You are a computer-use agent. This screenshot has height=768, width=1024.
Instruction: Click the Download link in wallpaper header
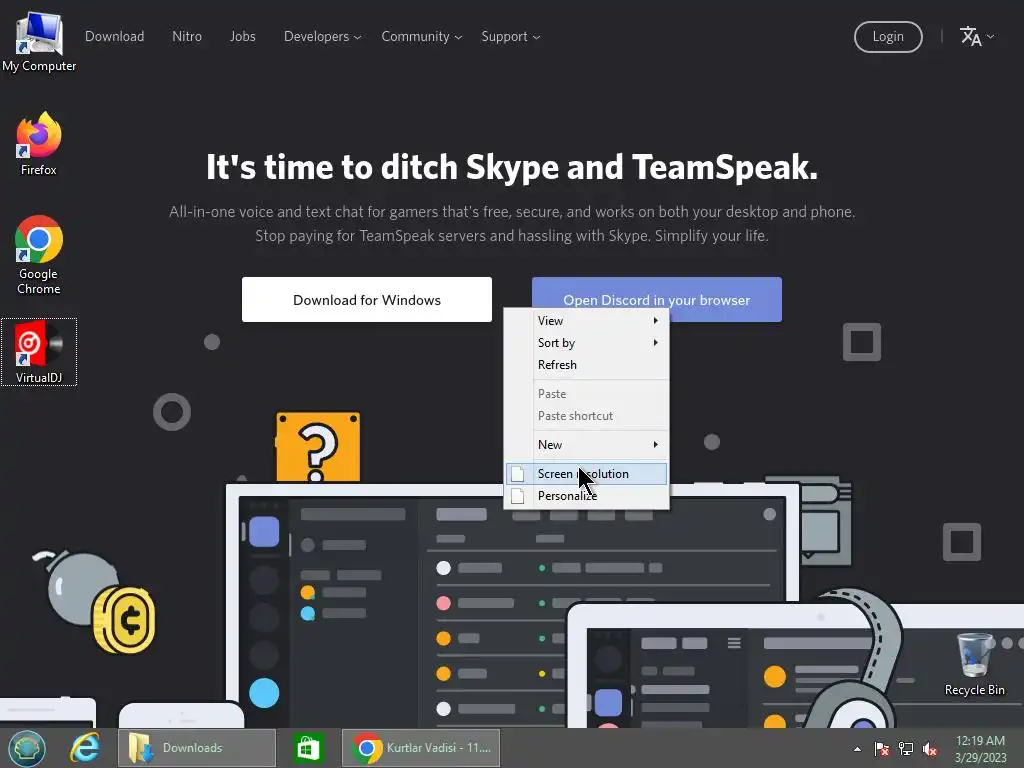(x=114, y=37)
